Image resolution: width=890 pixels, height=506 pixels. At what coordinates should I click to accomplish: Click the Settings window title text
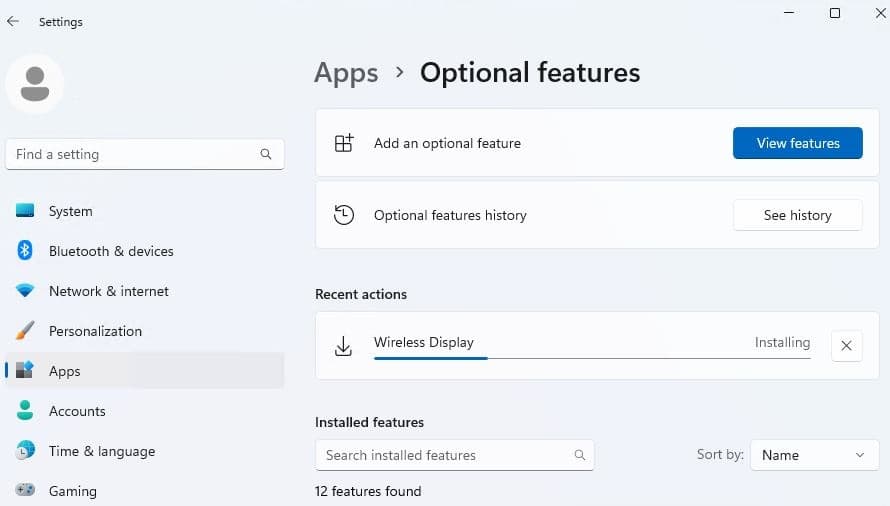coord(61,22)
